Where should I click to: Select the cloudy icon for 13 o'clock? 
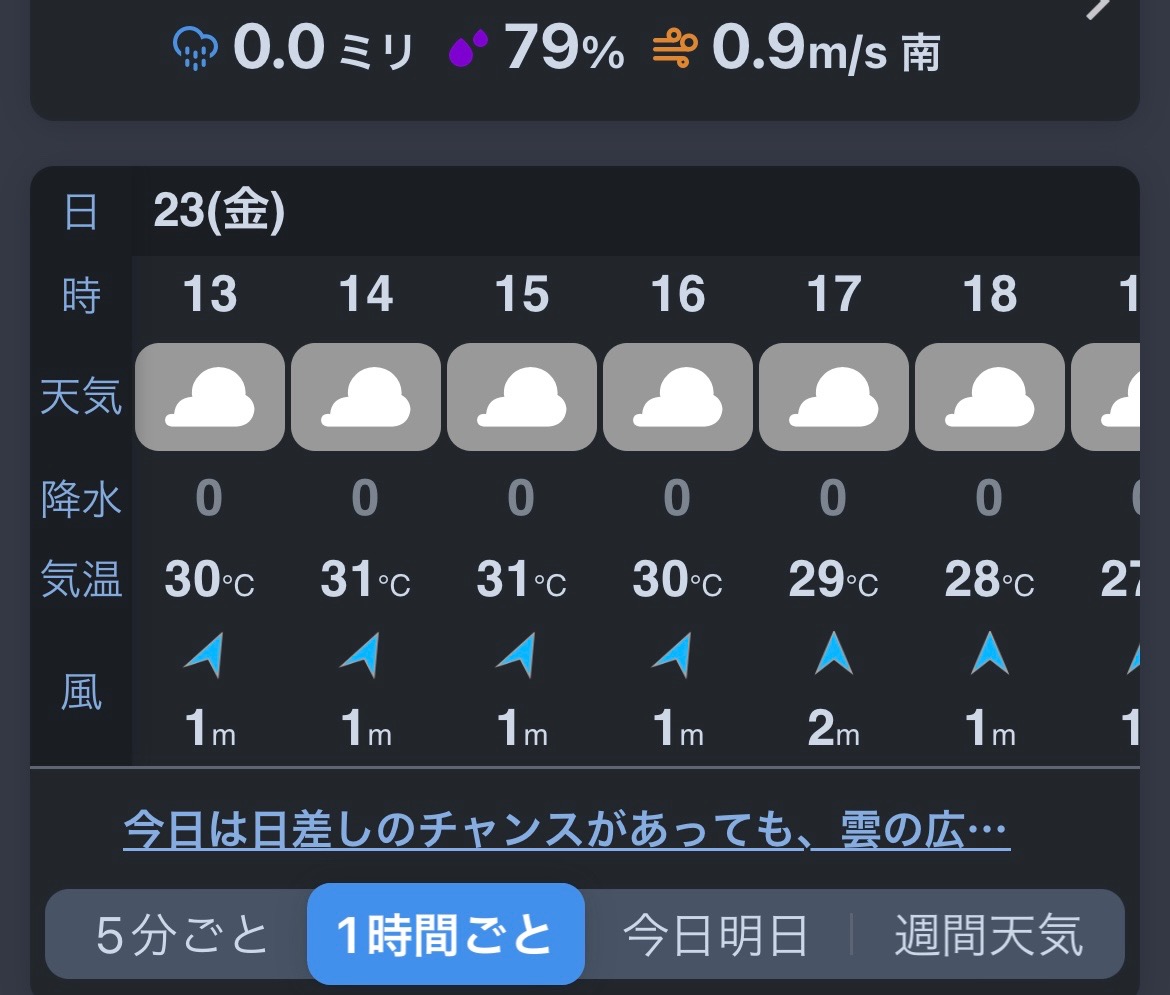(x=210, y=396)
